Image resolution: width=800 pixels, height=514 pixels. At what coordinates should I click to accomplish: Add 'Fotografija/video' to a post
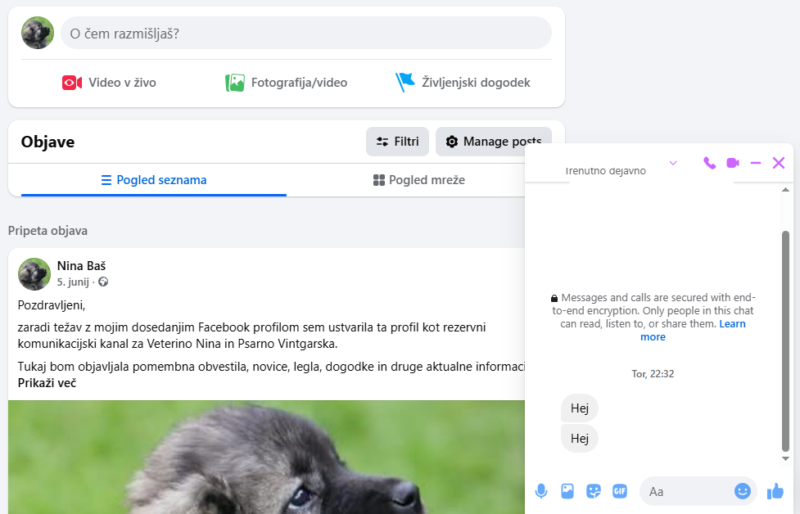[286, 82]
